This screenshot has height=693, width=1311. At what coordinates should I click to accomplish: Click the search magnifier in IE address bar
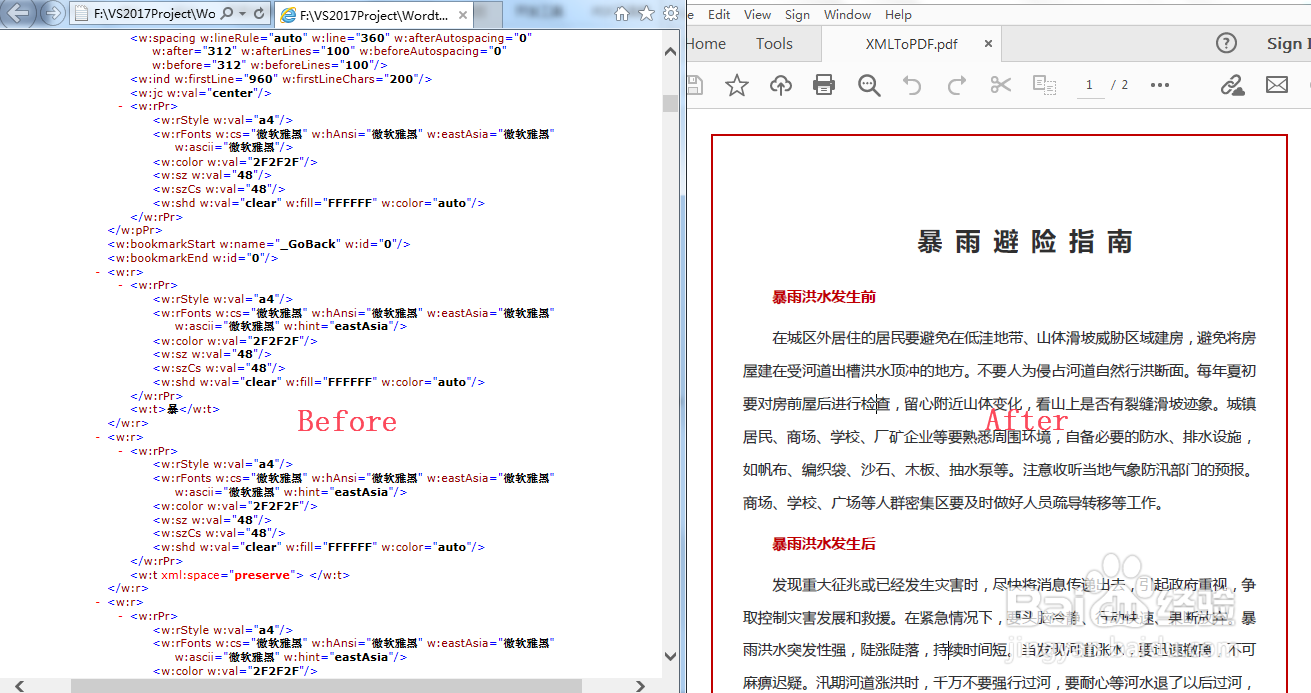pyautogui.click(x=227, y=14)
